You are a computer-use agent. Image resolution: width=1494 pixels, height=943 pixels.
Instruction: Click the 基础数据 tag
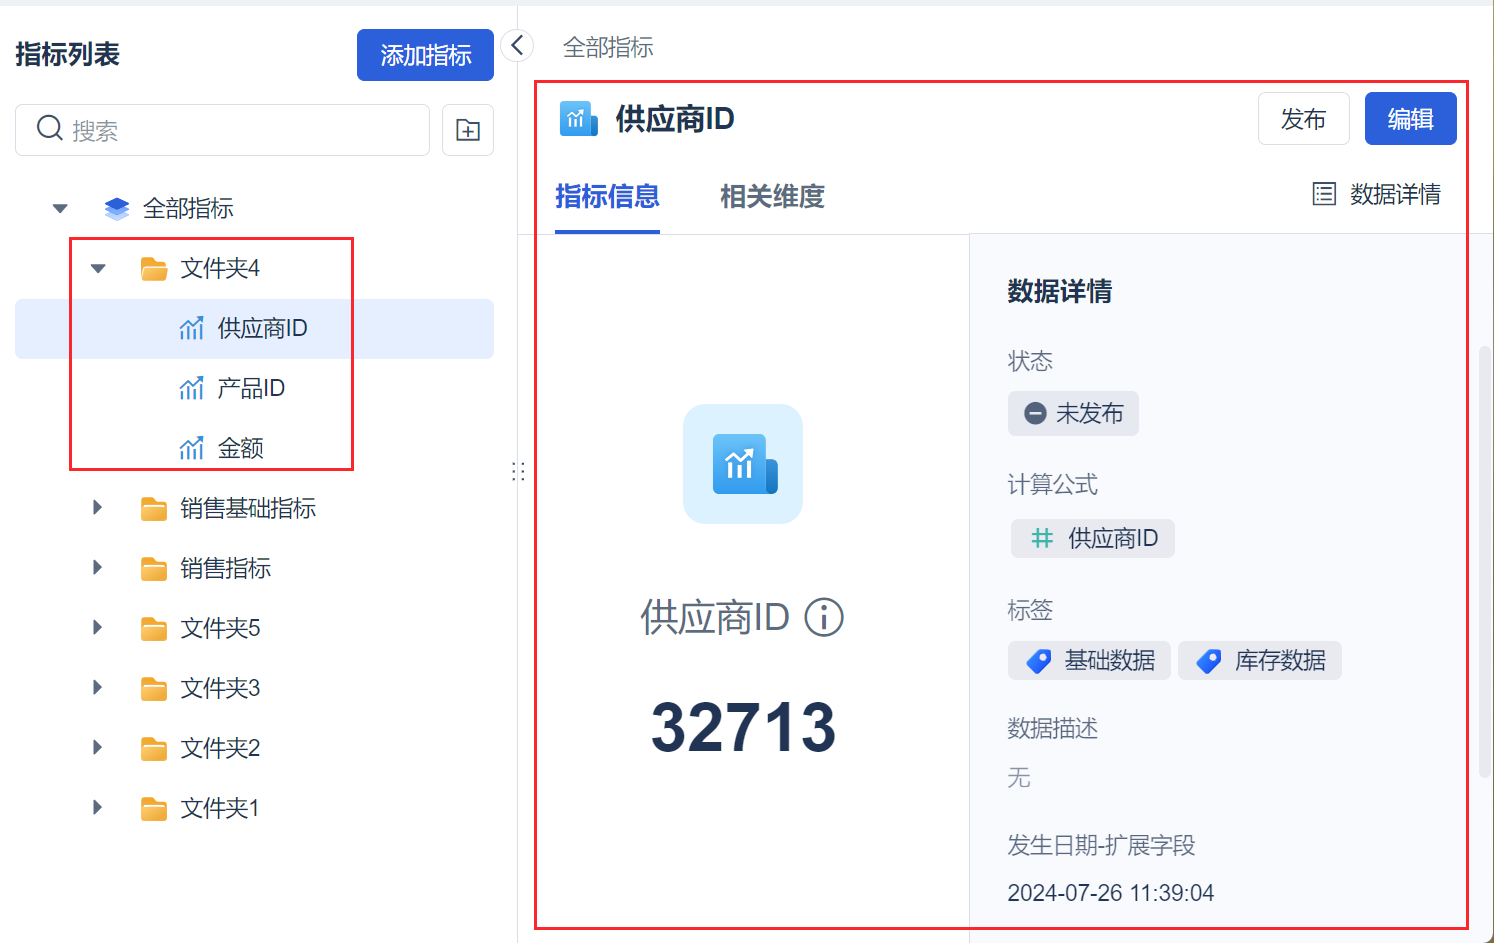pyautogui.click(x=1089, y=660)
